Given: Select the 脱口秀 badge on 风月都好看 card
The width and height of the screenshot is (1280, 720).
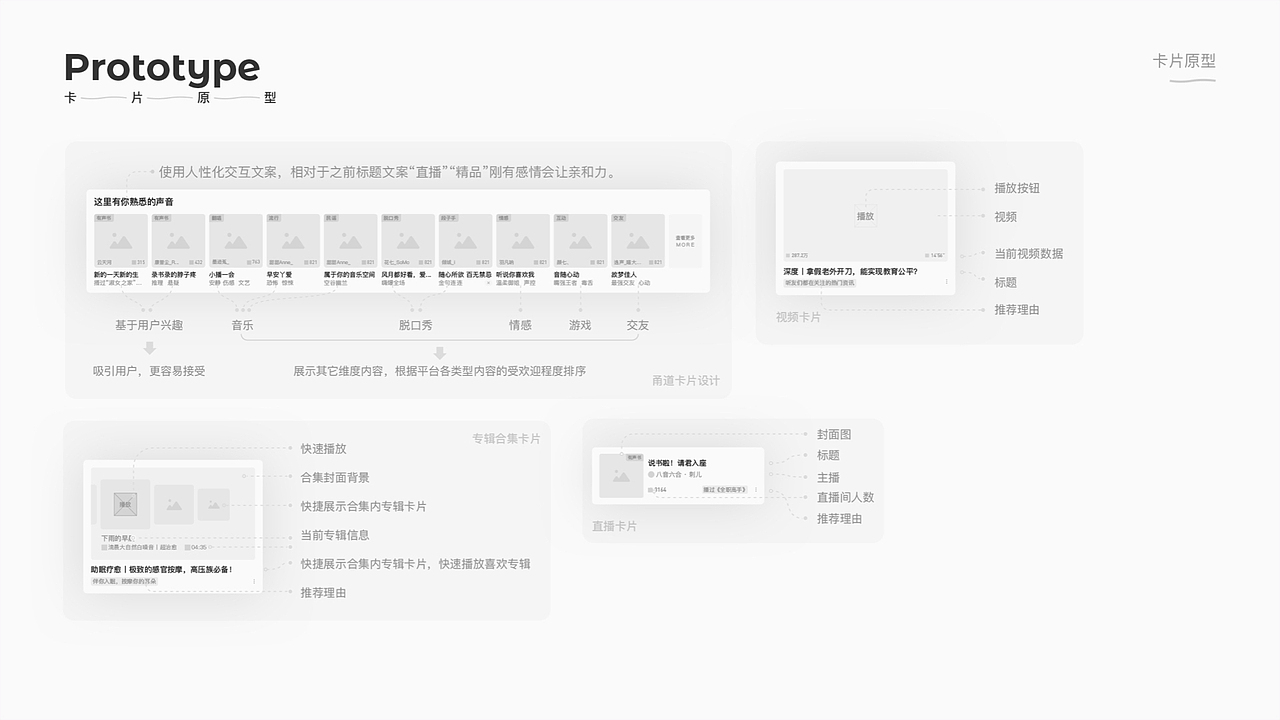Looking at the screenshot, I should coord(389,216).
